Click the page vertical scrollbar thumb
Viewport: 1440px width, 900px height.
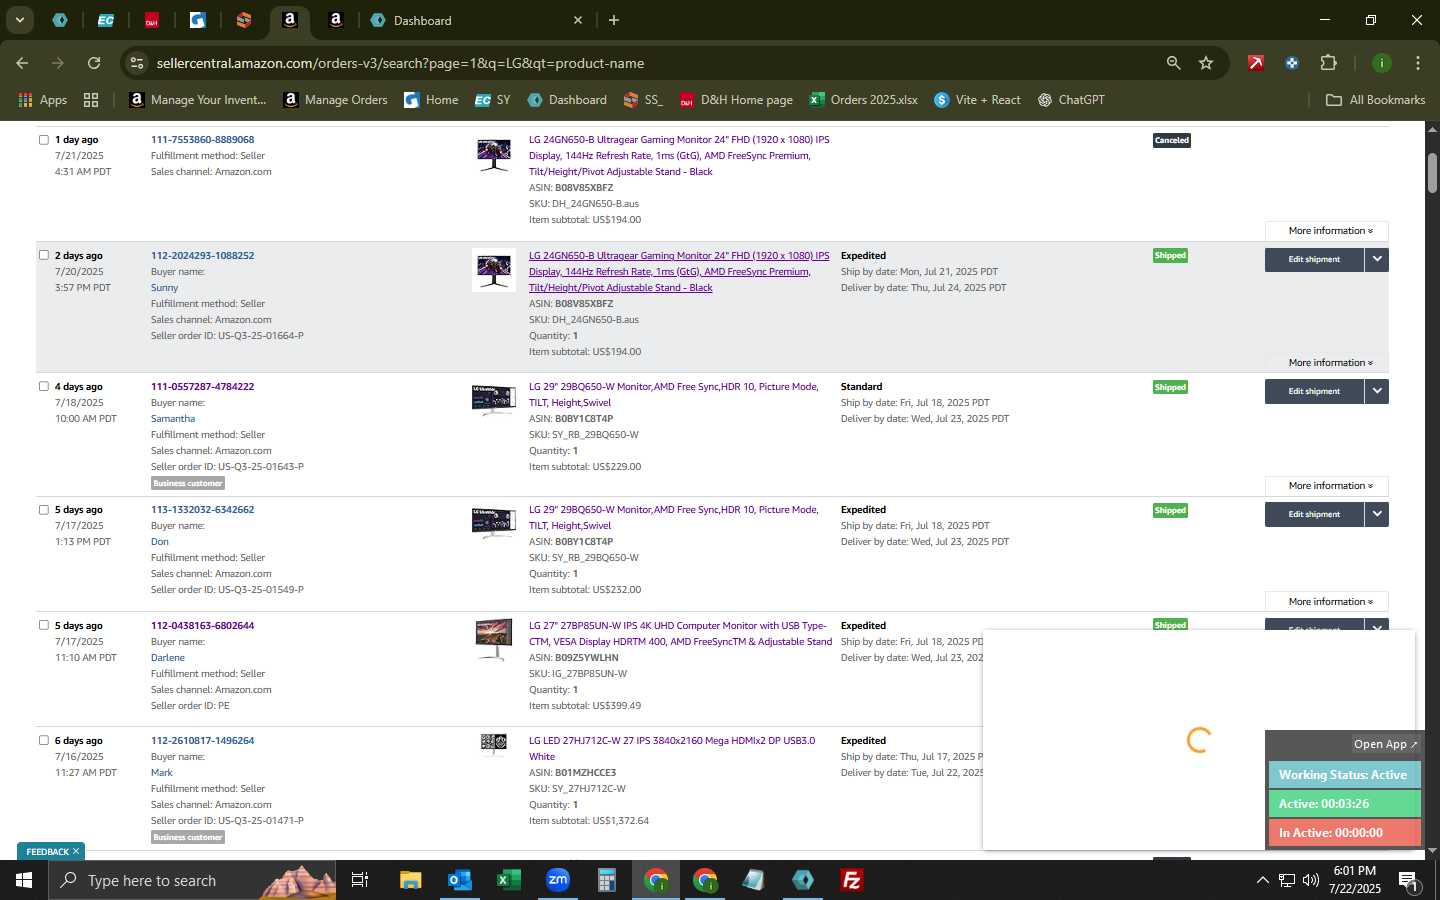point(1432,173)
